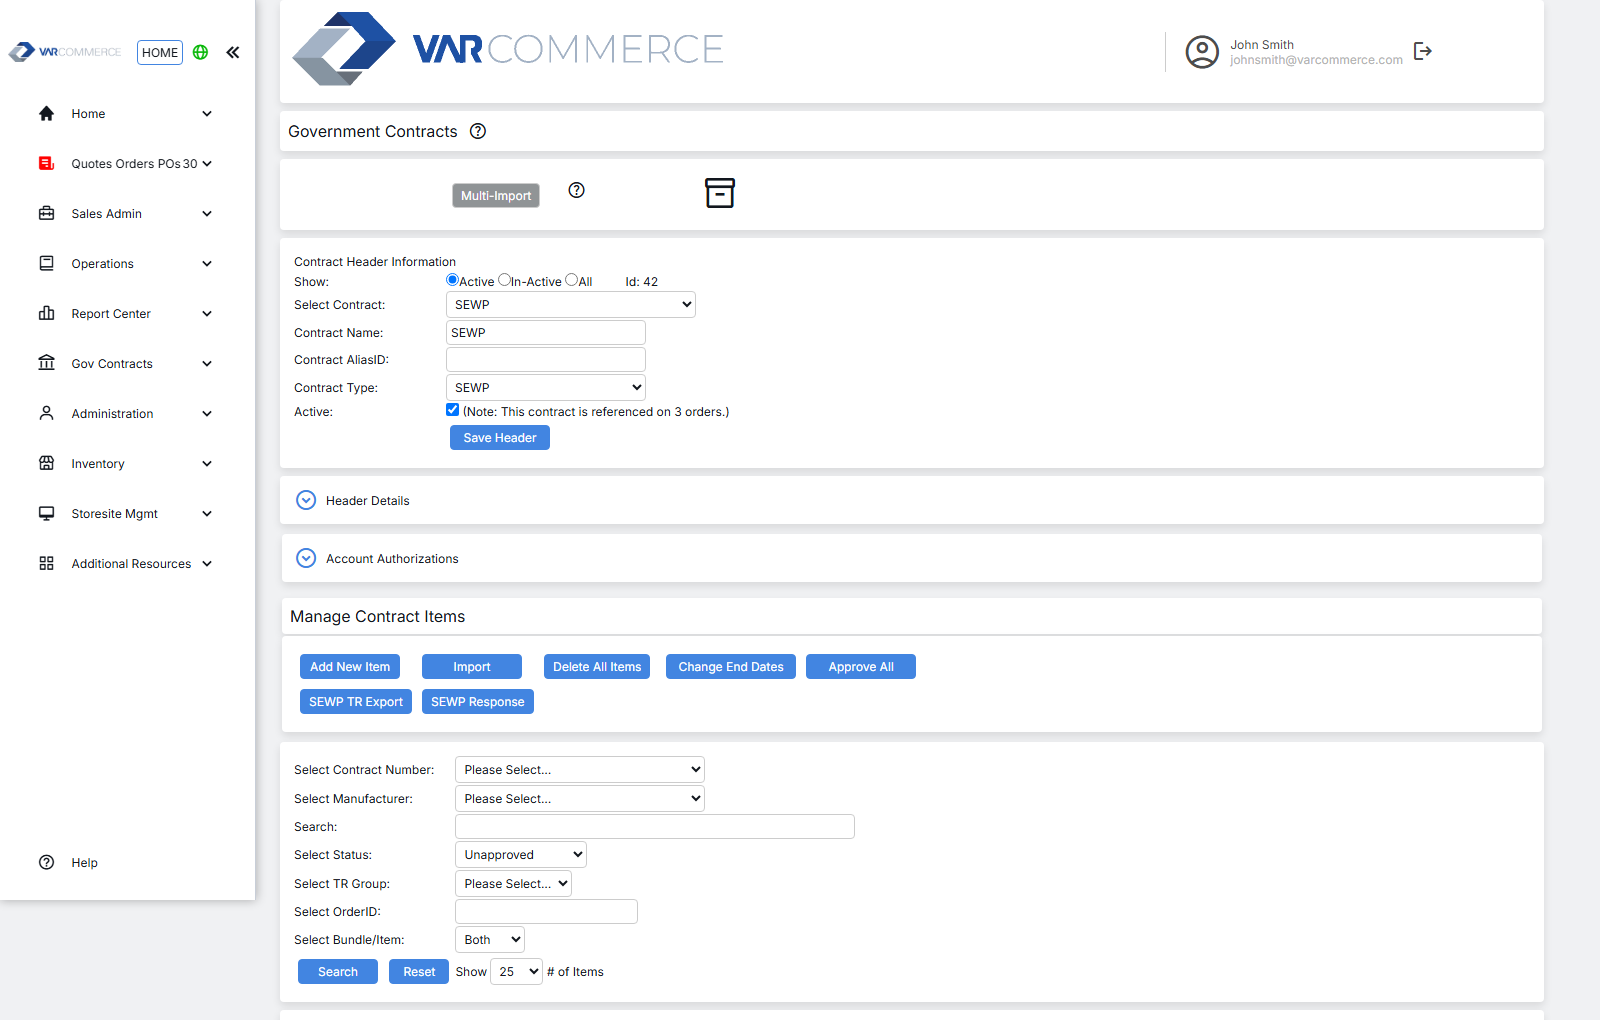The width and height of the screenshot is (1600, 1020).
Task: Click the Administration person icon
Action: click(x=46, y=413)
